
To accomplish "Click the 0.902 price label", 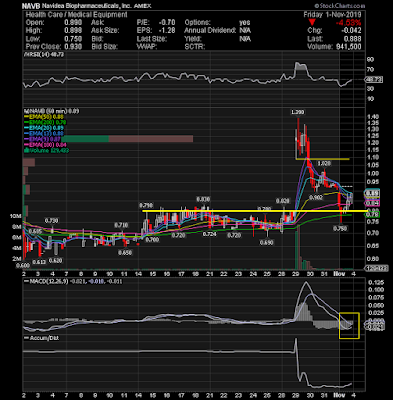I will pos(316,198).
